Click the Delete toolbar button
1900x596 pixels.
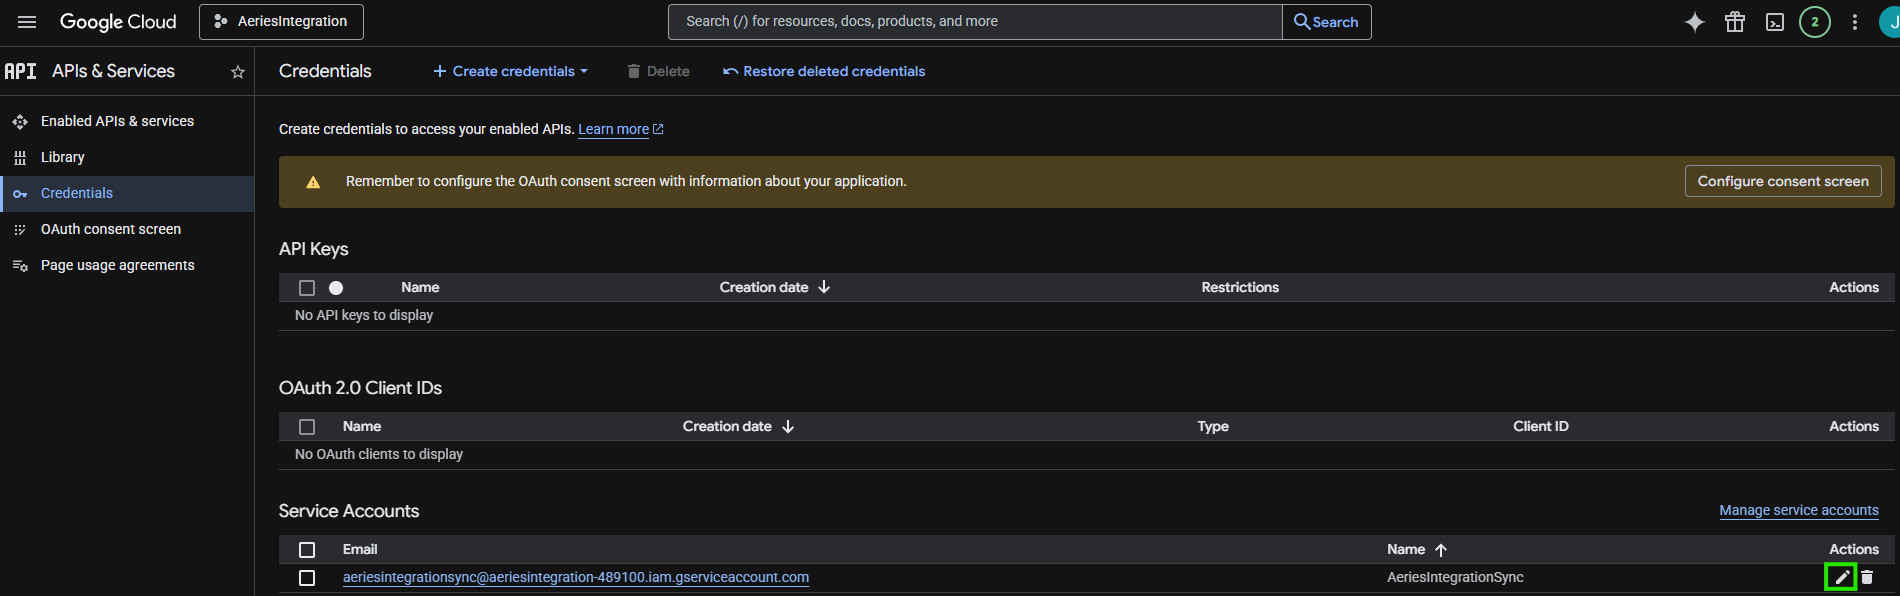pos(659,71)
